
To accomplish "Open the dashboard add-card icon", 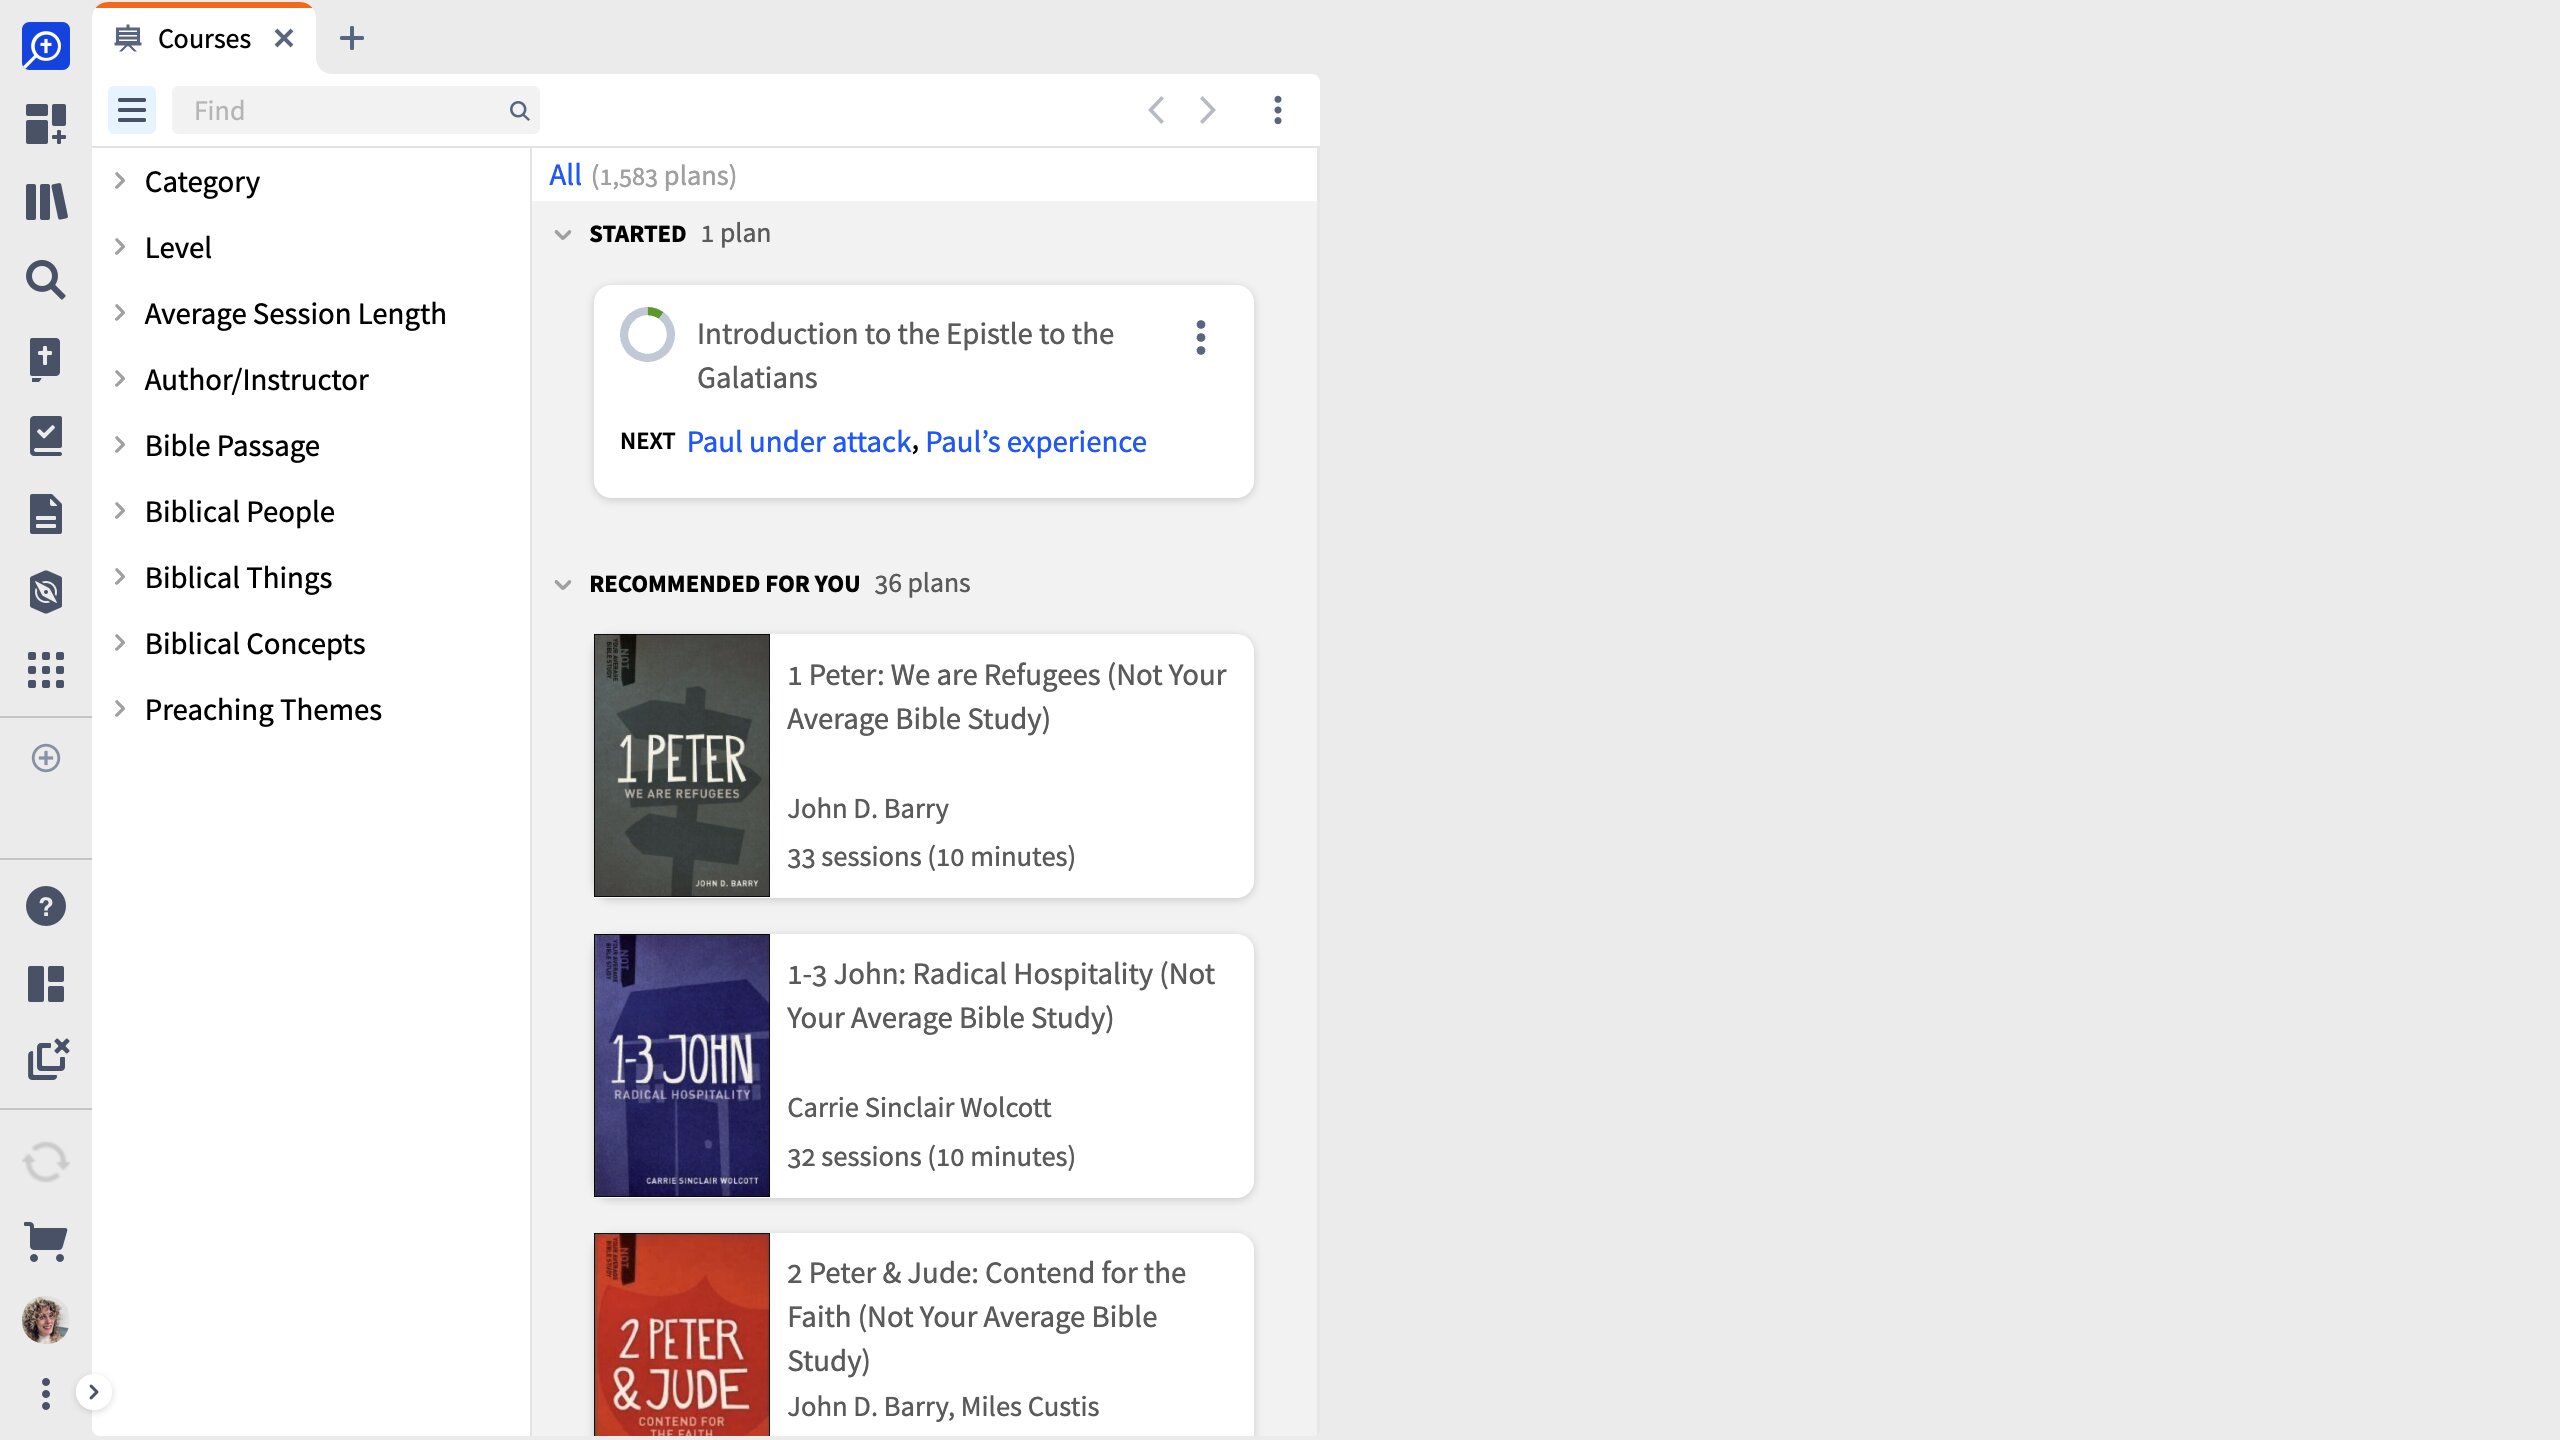I will tap(46, 124).
